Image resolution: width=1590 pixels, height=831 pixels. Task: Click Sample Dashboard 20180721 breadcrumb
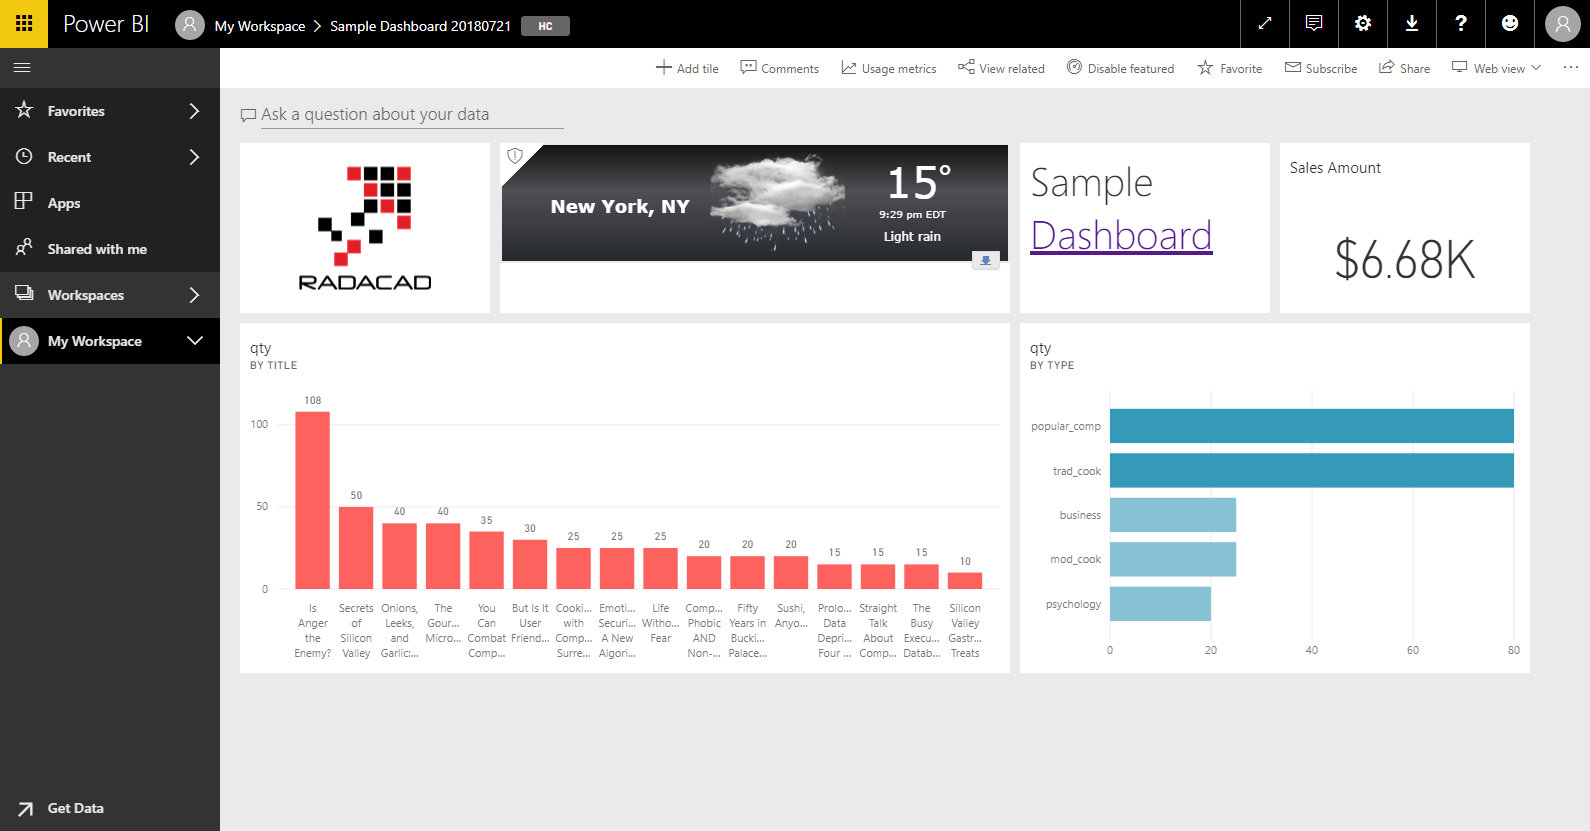pos(420,26)
